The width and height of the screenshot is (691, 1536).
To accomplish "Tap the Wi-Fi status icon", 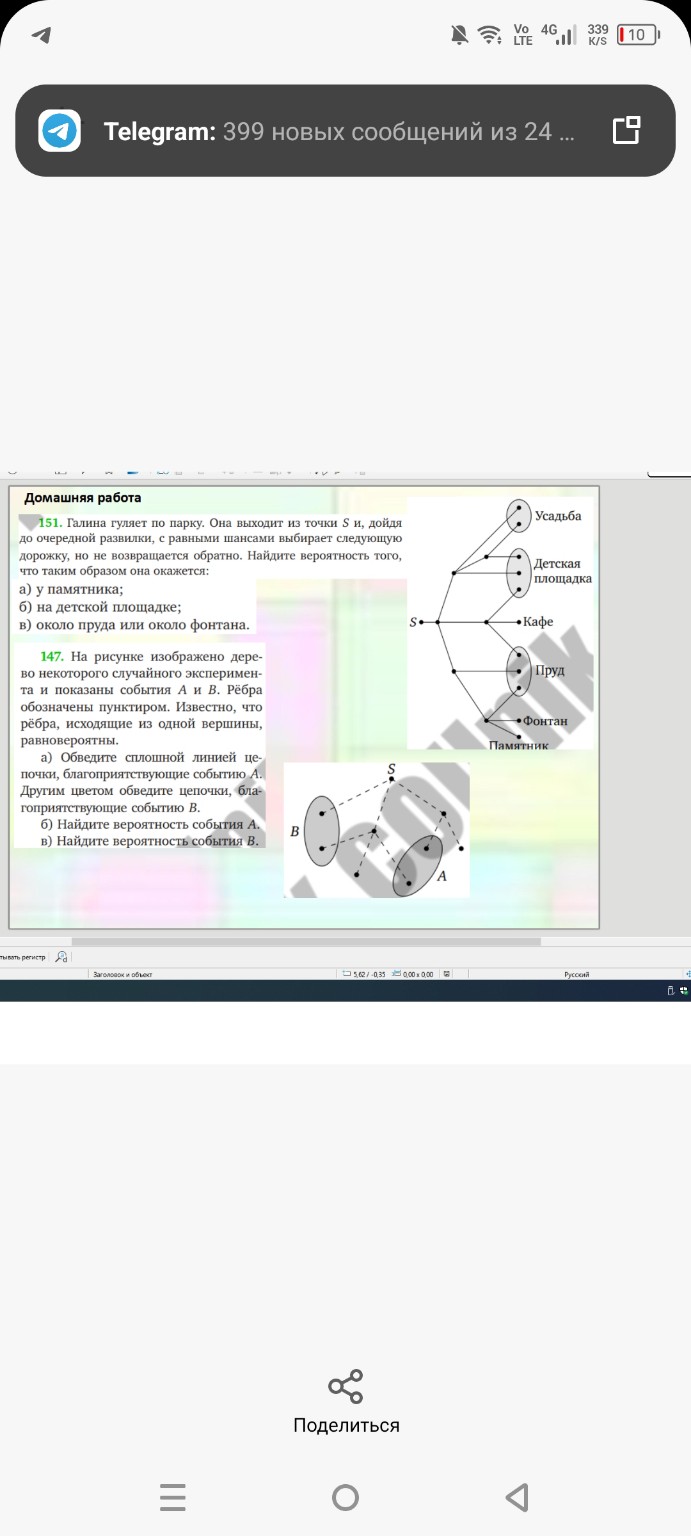I will click(489, 35).
